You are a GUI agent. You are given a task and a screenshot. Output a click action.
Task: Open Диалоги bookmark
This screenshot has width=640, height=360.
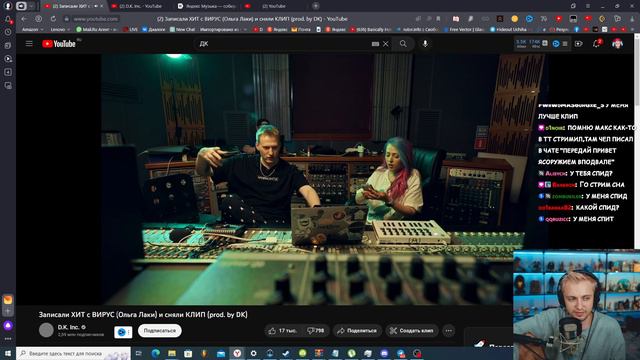(x=153, y=29)
